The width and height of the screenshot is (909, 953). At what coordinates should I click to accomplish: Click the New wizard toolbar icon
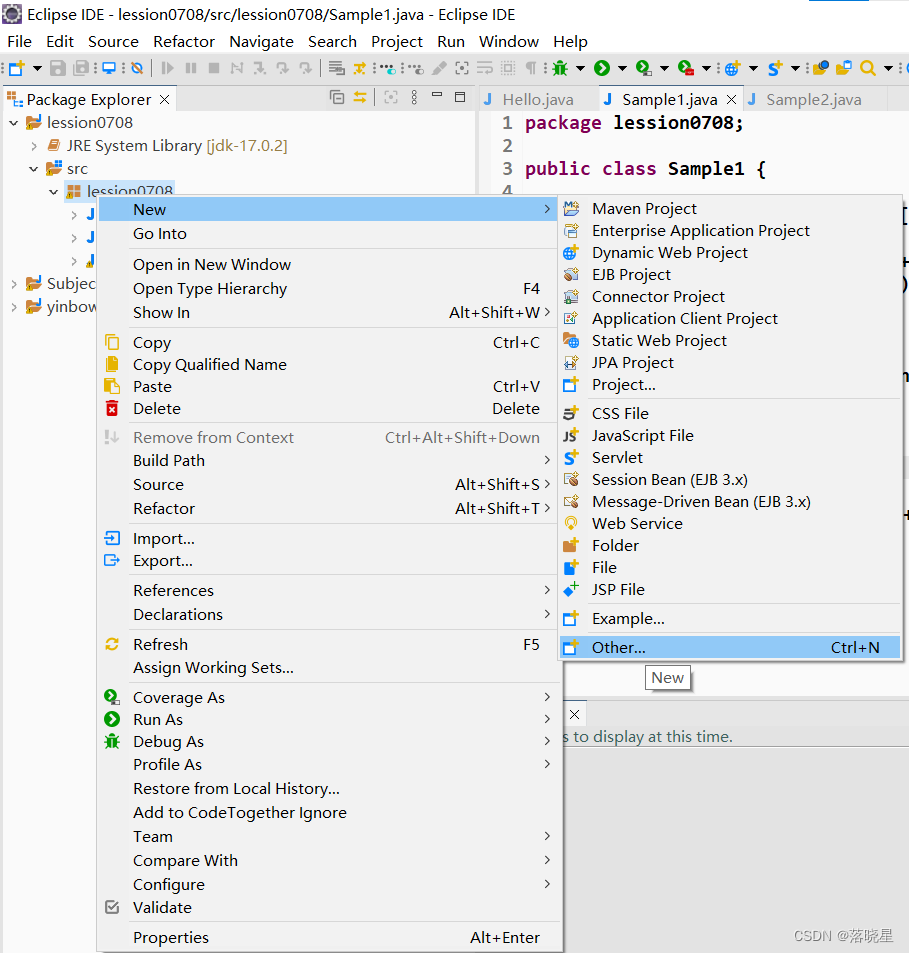pyautogui.click(x=16, y=68)
